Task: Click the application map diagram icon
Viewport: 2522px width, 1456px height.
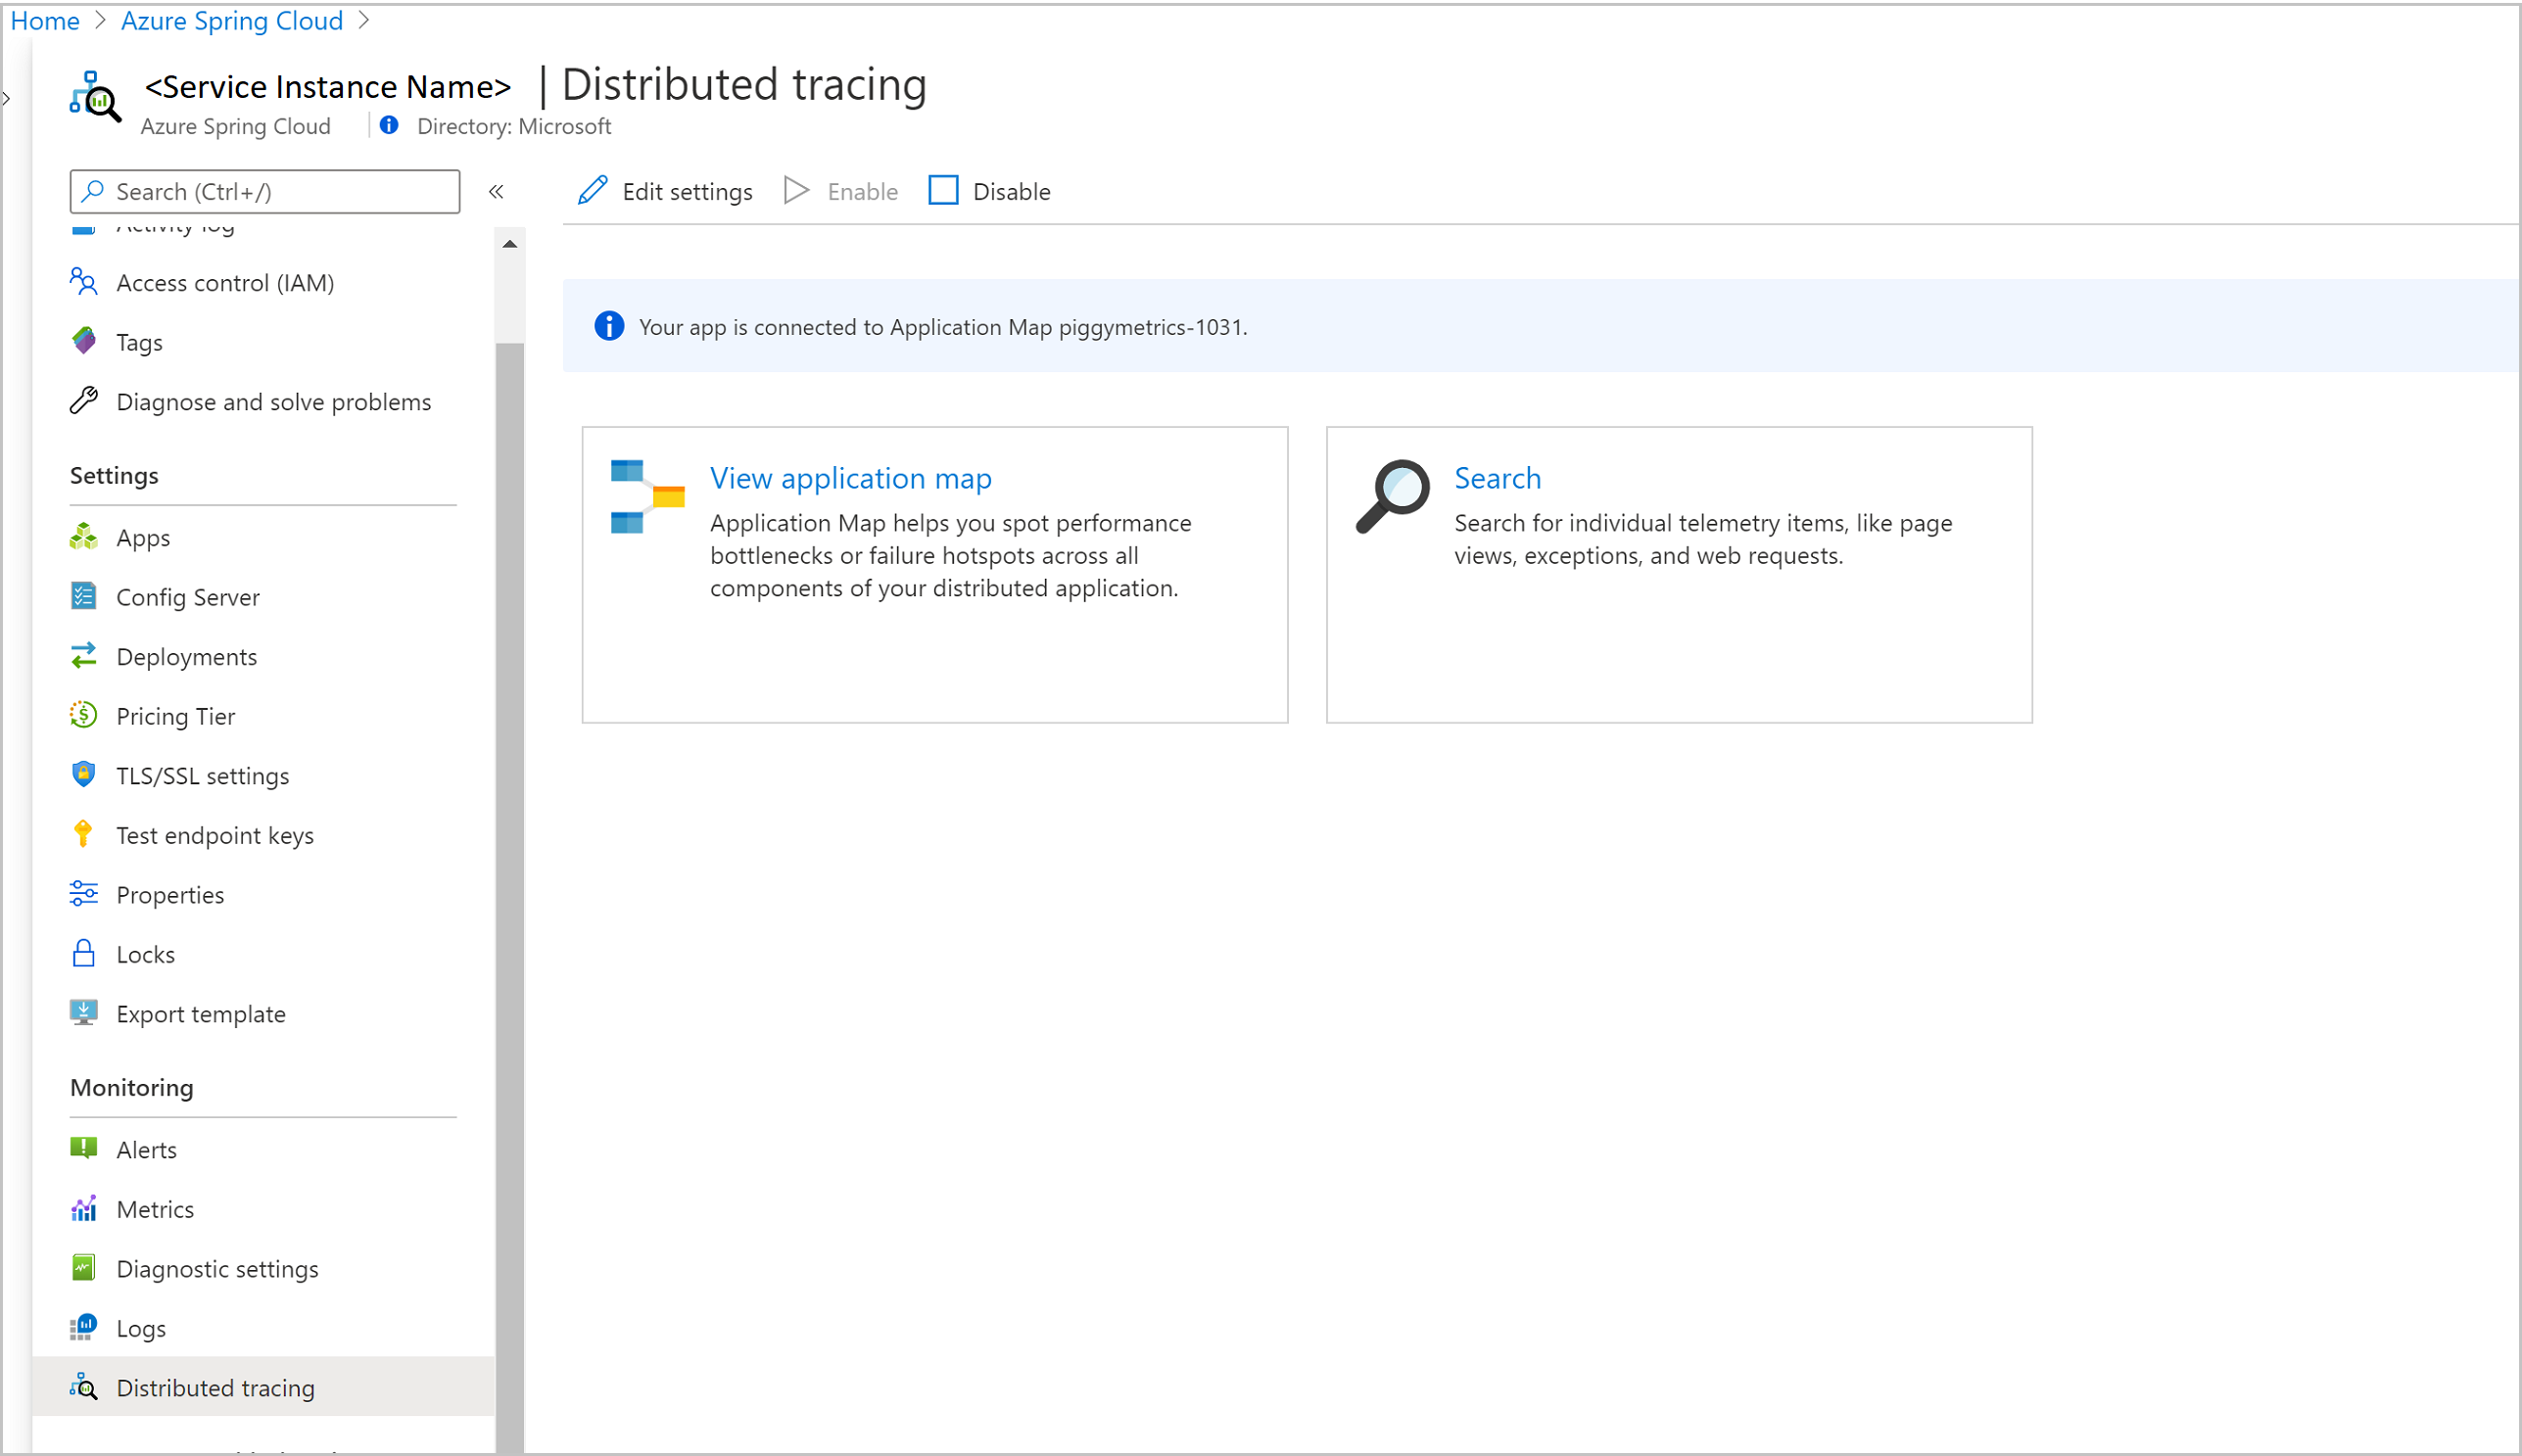Action: coord(647,497)
